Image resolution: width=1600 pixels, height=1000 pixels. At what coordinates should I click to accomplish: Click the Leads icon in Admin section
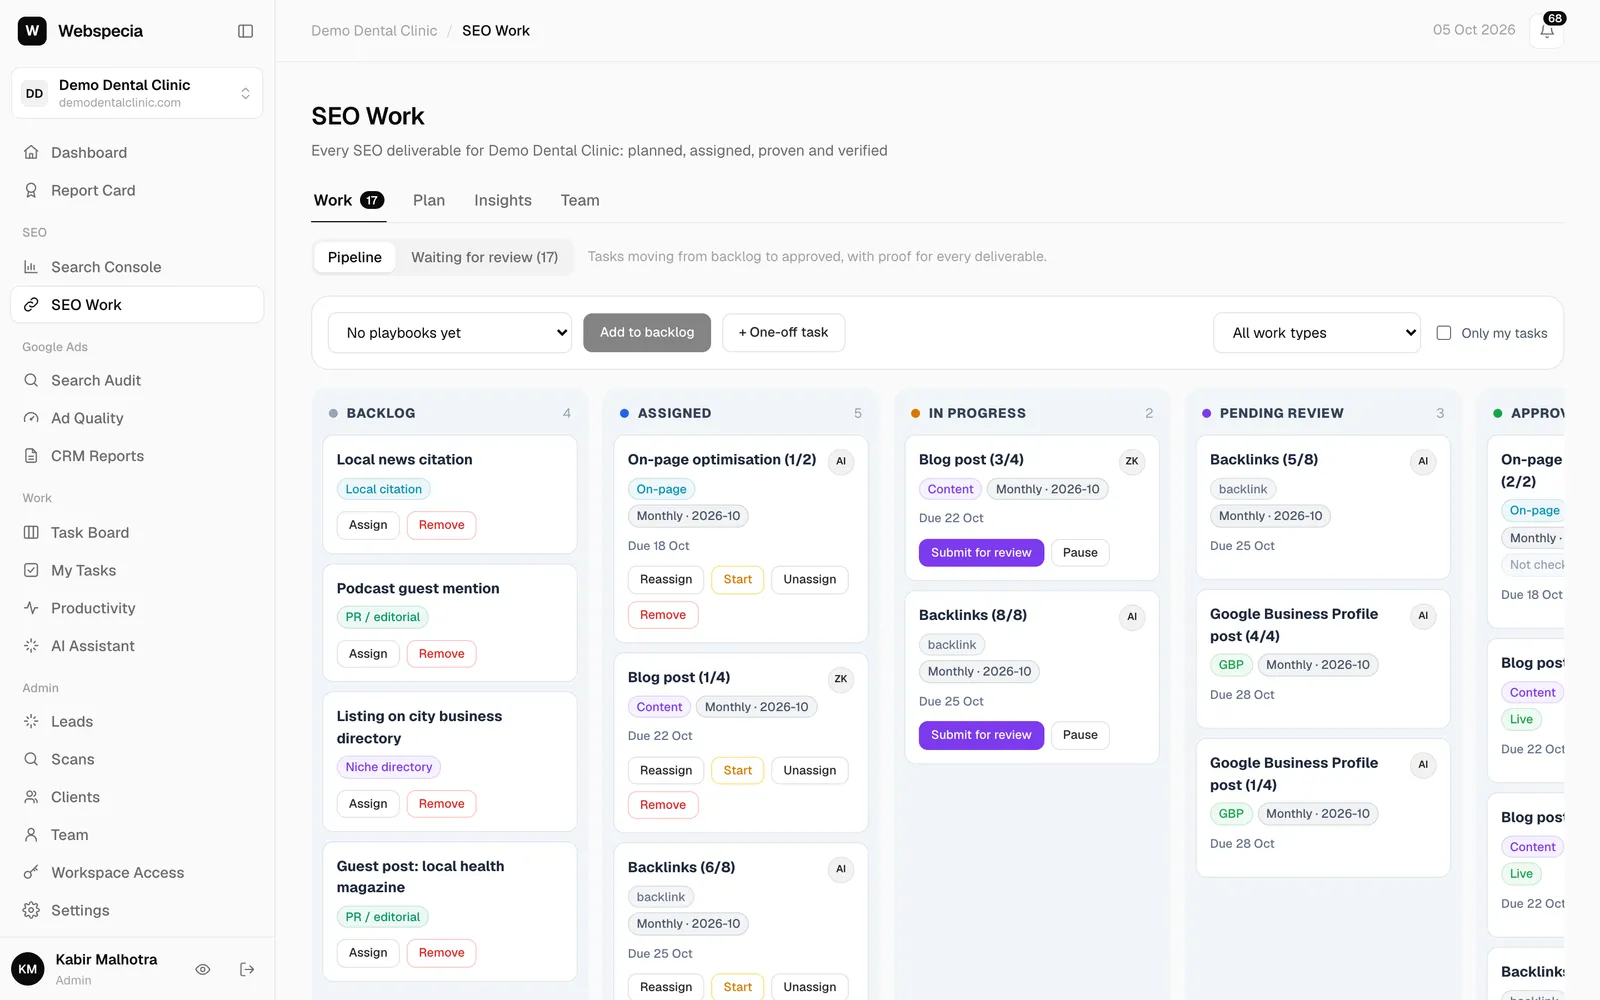(31, 721)
